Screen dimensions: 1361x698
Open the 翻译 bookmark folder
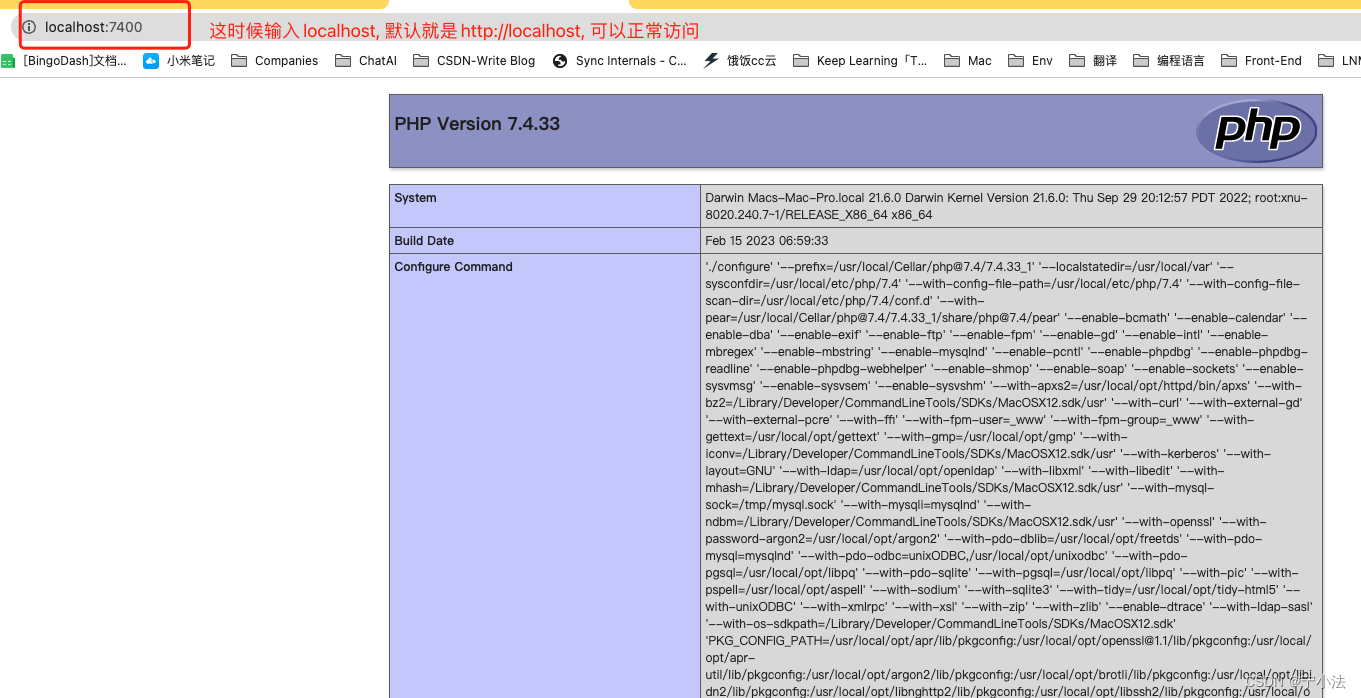tap(1092, 60)
